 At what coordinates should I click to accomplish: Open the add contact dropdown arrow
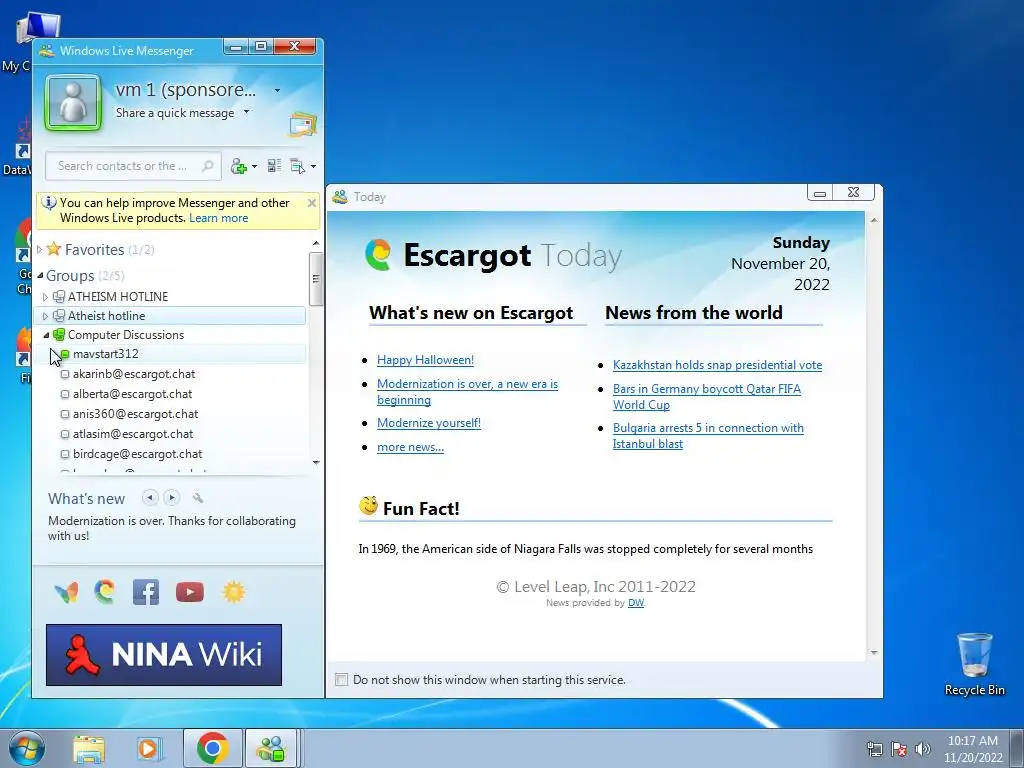coord(254,167)
